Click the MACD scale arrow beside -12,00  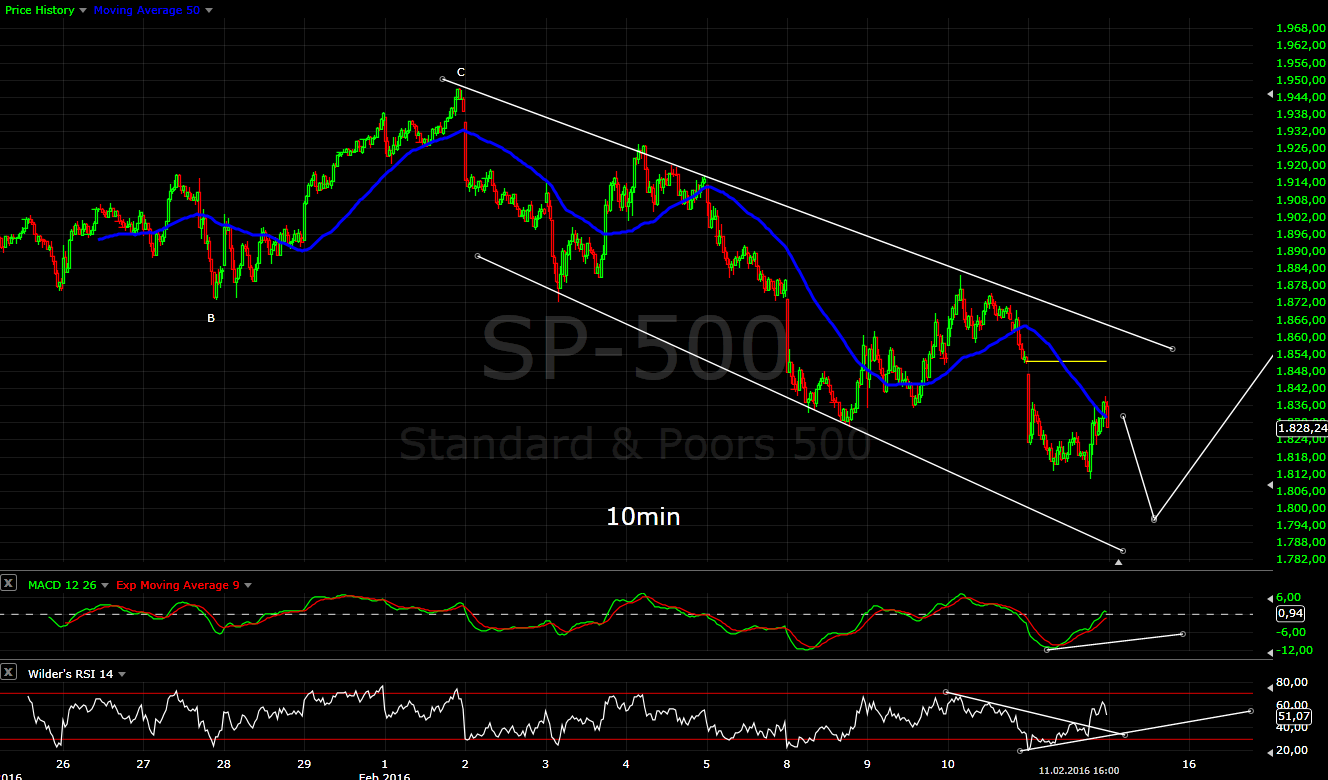point(1270,652)
